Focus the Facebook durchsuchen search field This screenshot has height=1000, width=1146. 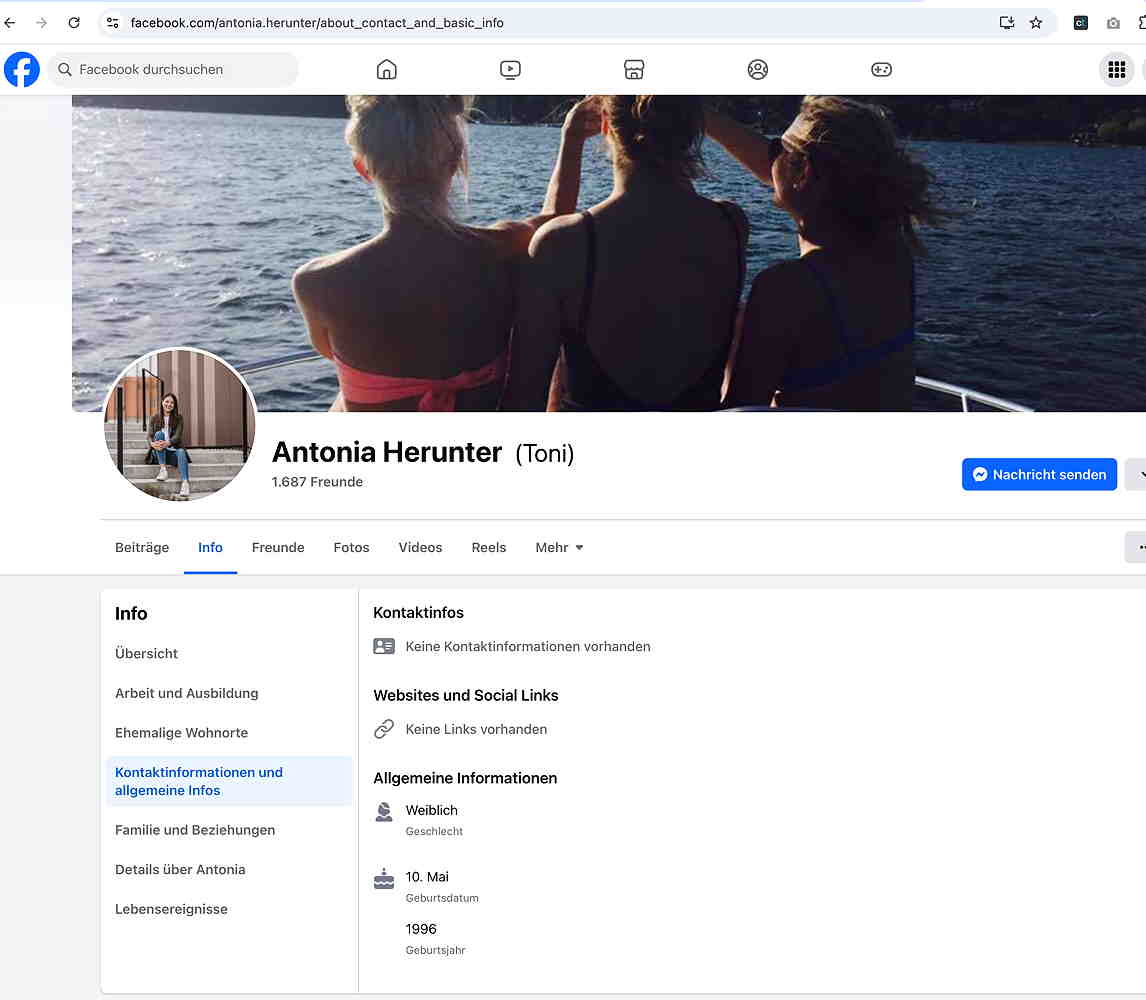tap(173, 69)
